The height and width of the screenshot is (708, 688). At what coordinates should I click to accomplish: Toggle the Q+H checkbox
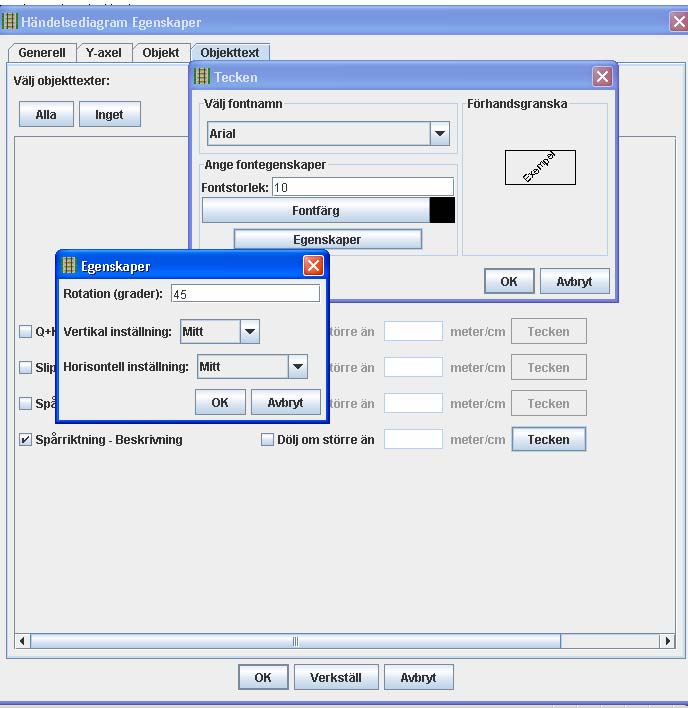pos(25,331)
